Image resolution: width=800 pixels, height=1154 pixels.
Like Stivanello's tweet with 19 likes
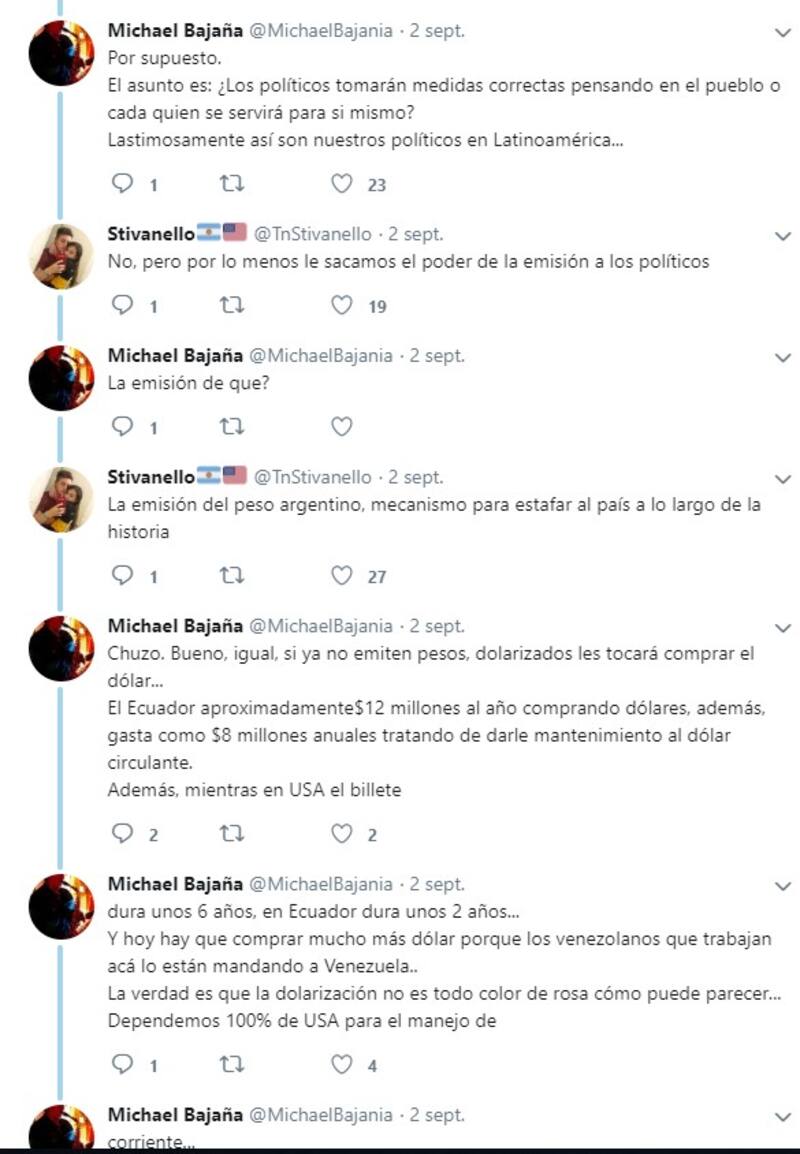(x=342, y=306)
